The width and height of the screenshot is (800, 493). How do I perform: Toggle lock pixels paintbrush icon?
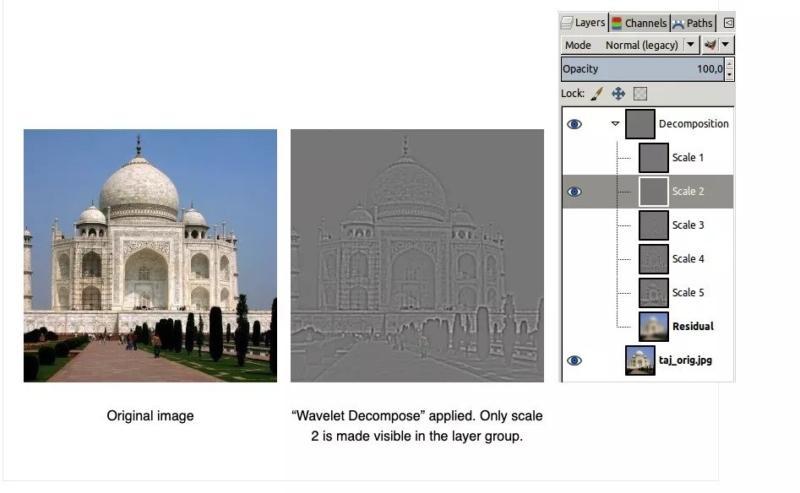tap(597, 93)
